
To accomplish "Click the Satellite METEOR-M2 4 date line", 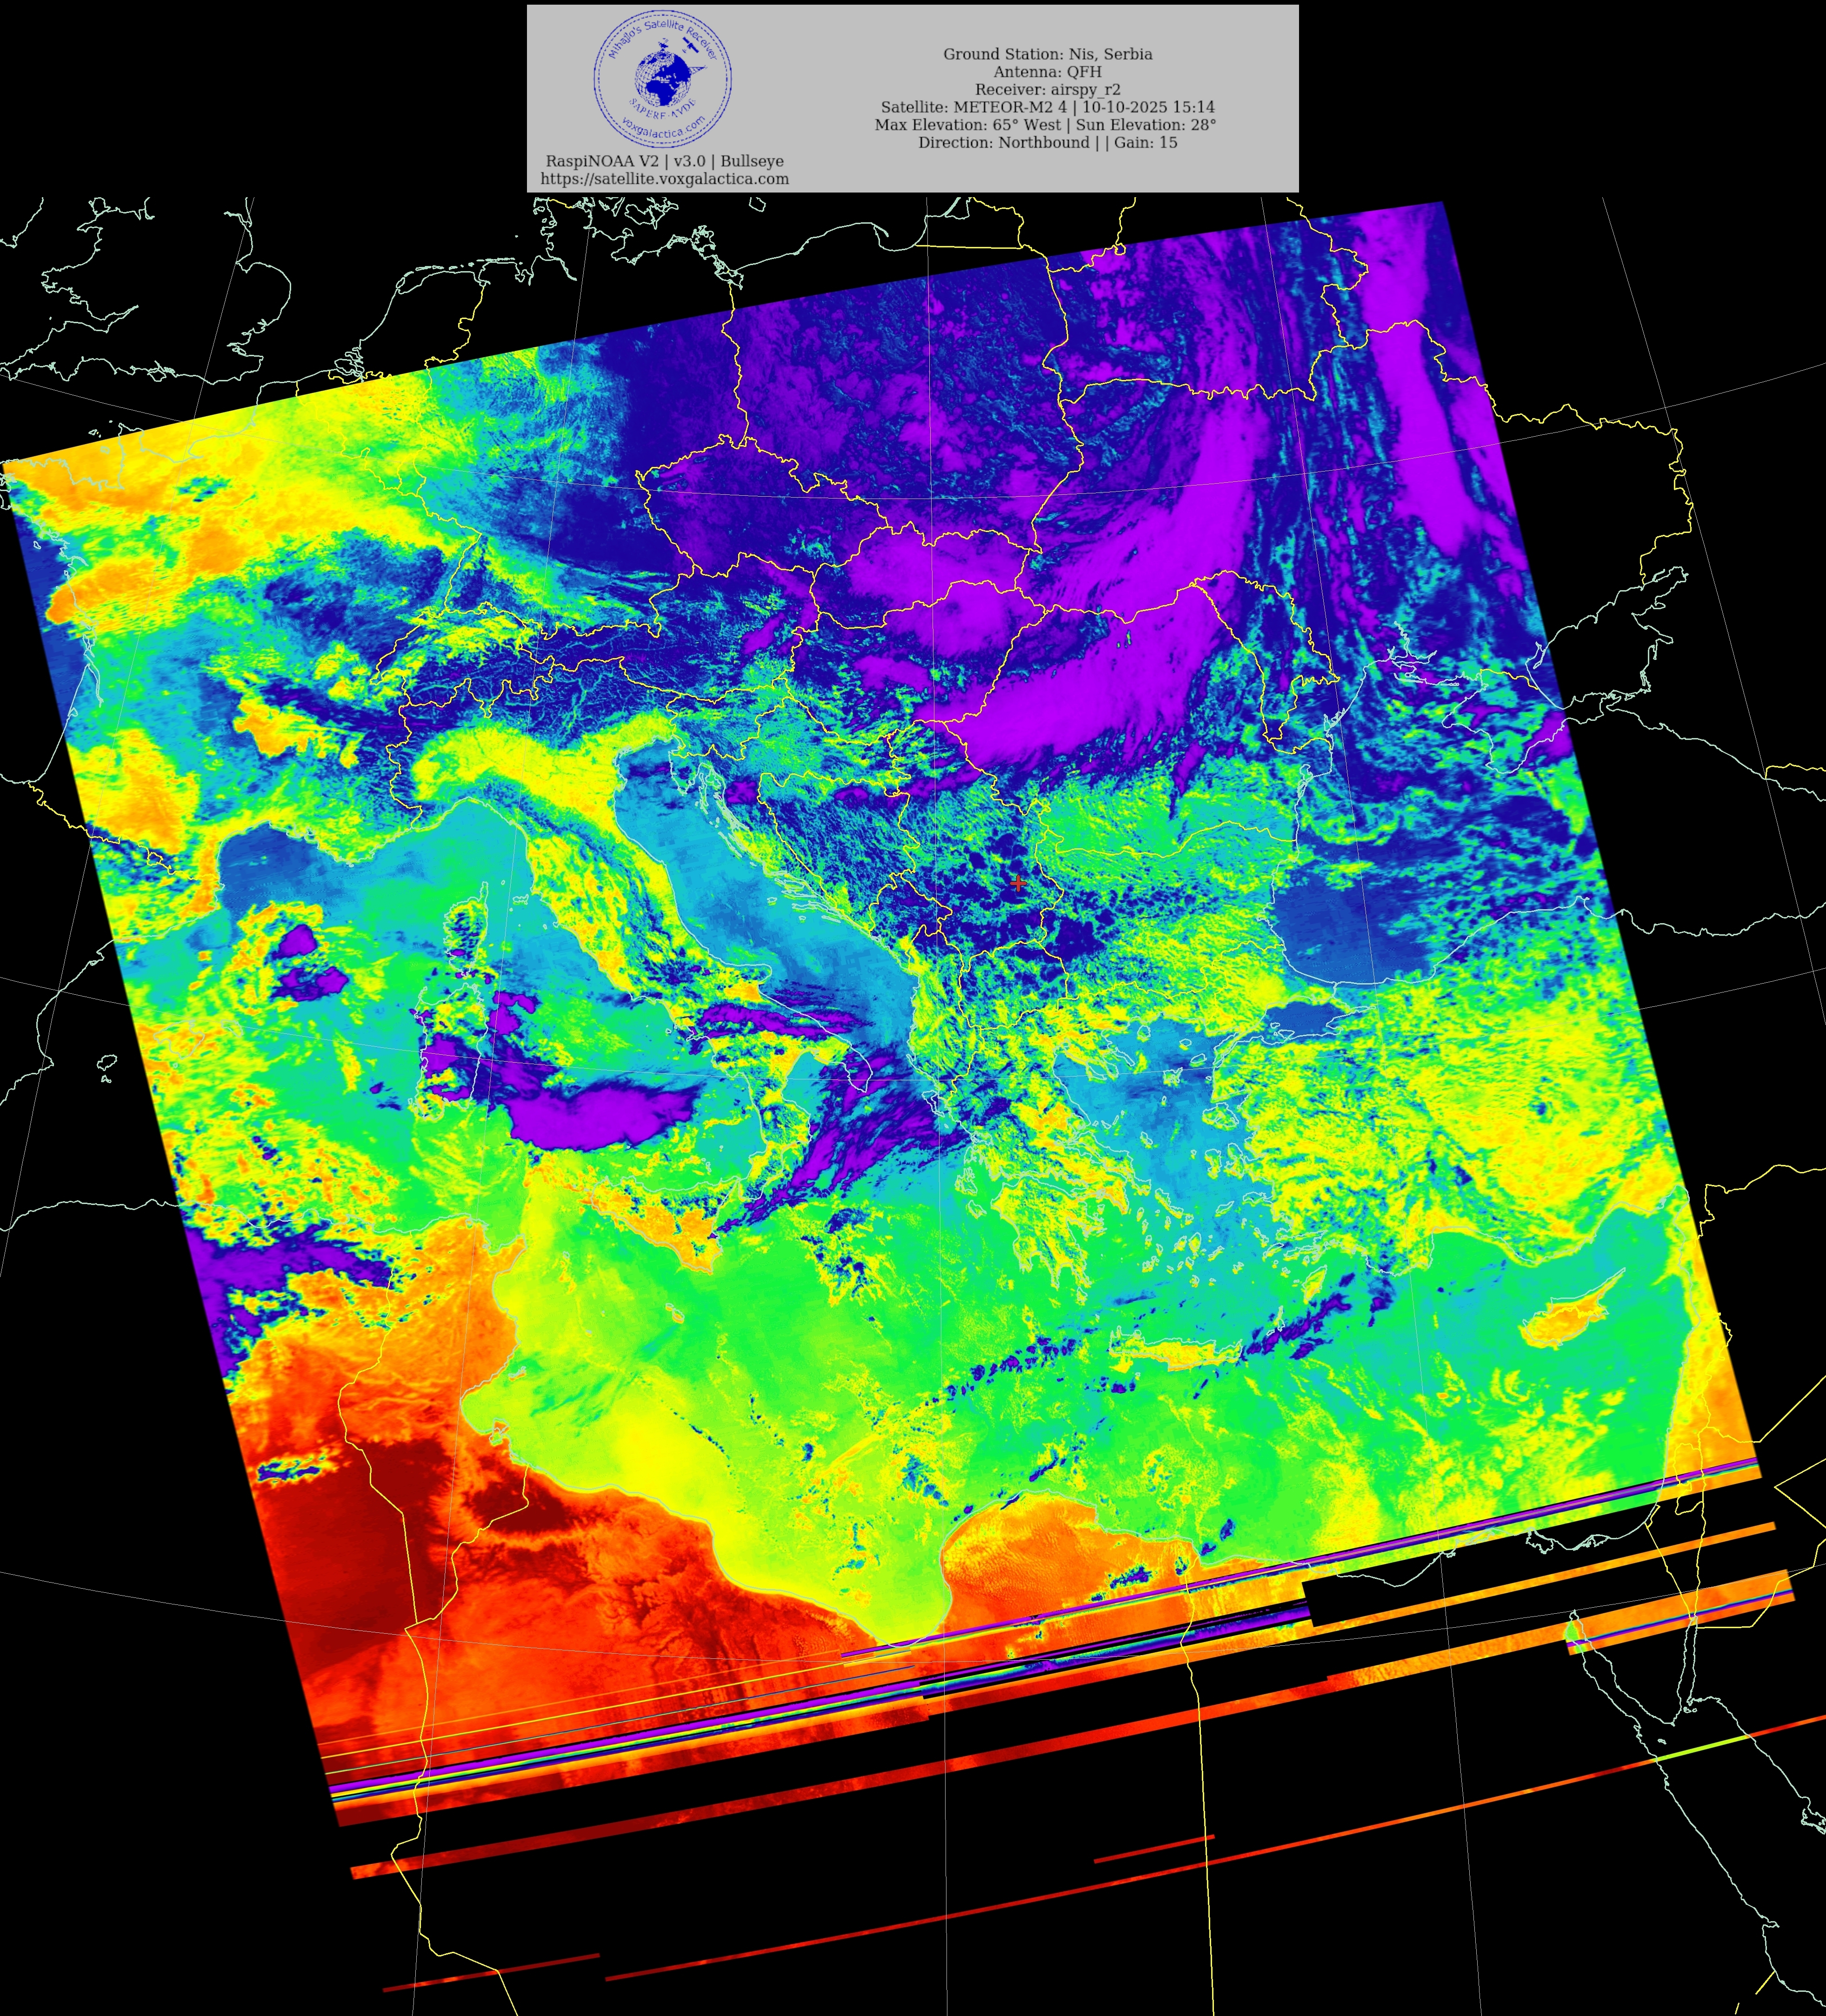I will [x=1047, y=107].
